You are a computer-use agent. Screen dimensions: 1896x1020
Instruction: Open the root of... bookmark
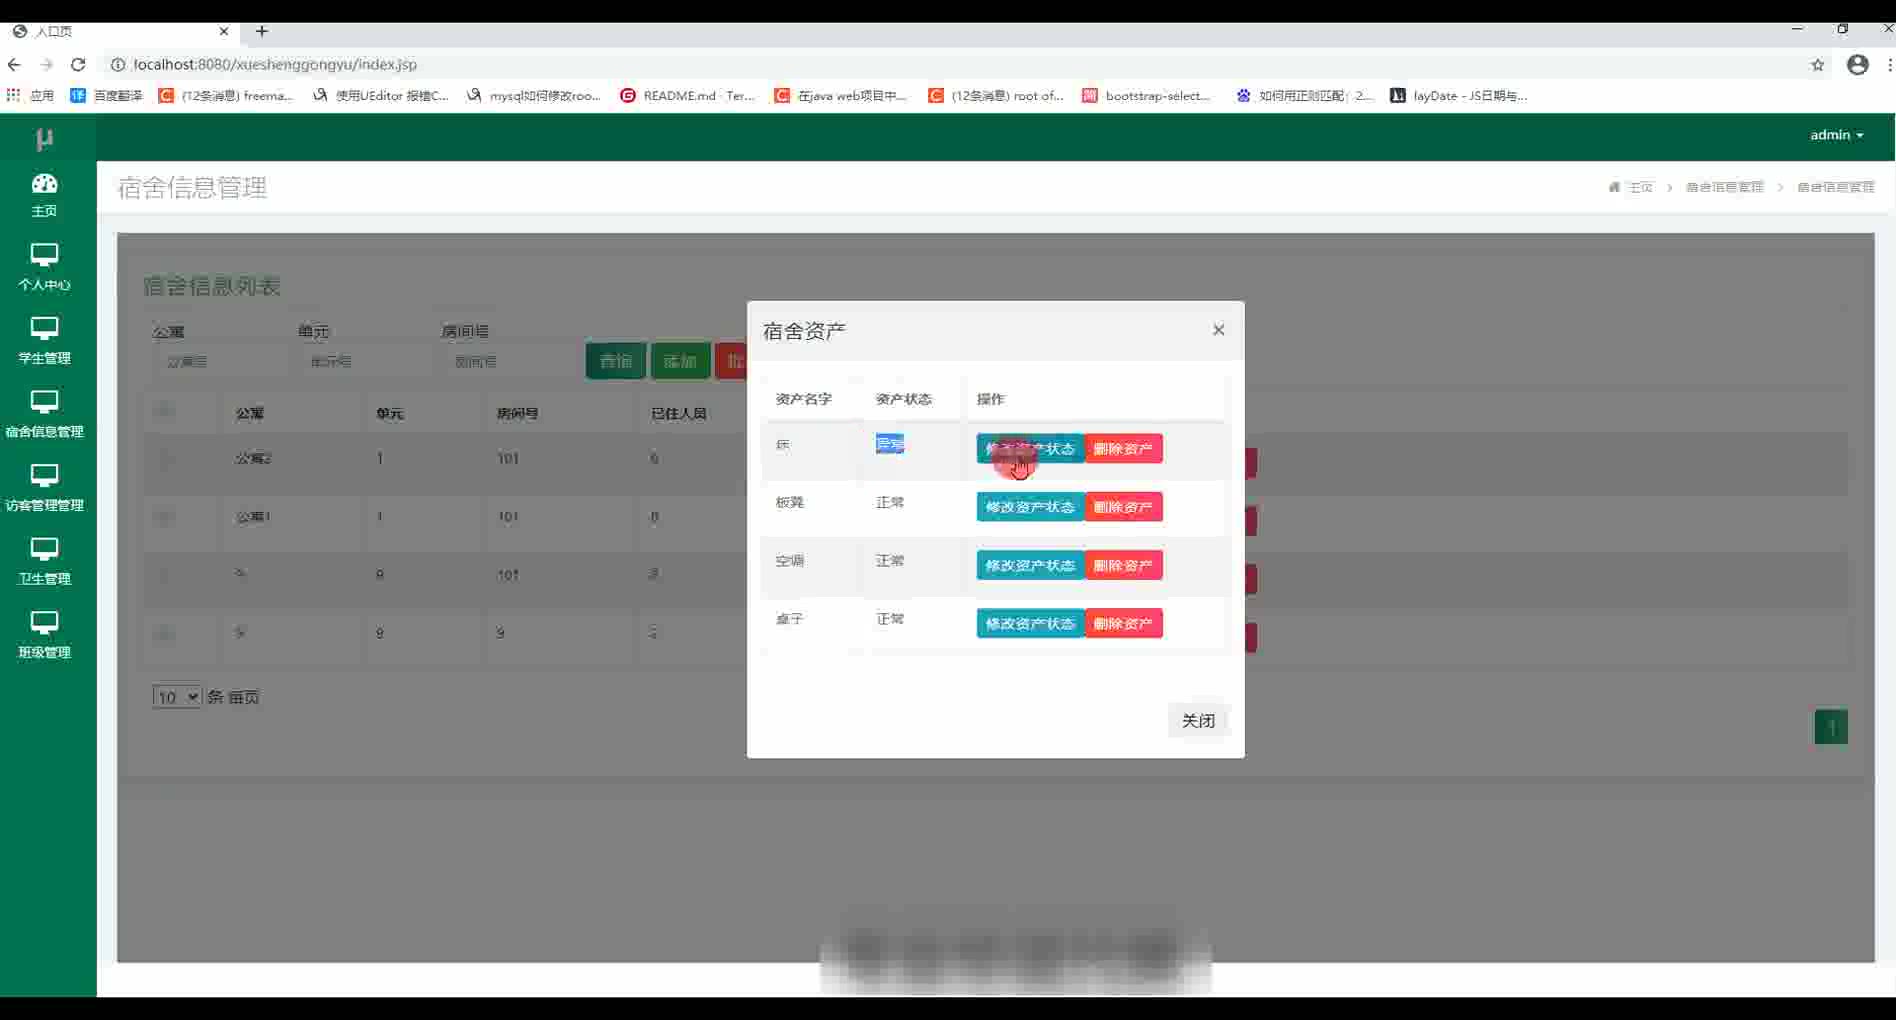click(x=996, y=95)
